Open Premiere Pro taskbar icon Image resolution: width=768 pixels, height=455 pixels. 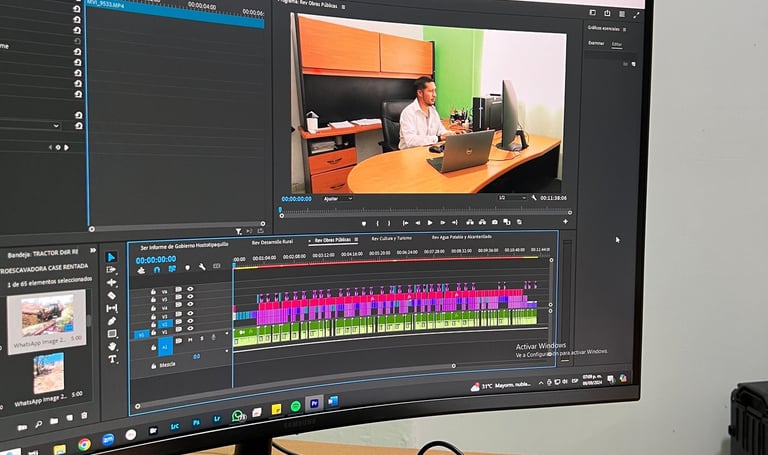point(314,404)
